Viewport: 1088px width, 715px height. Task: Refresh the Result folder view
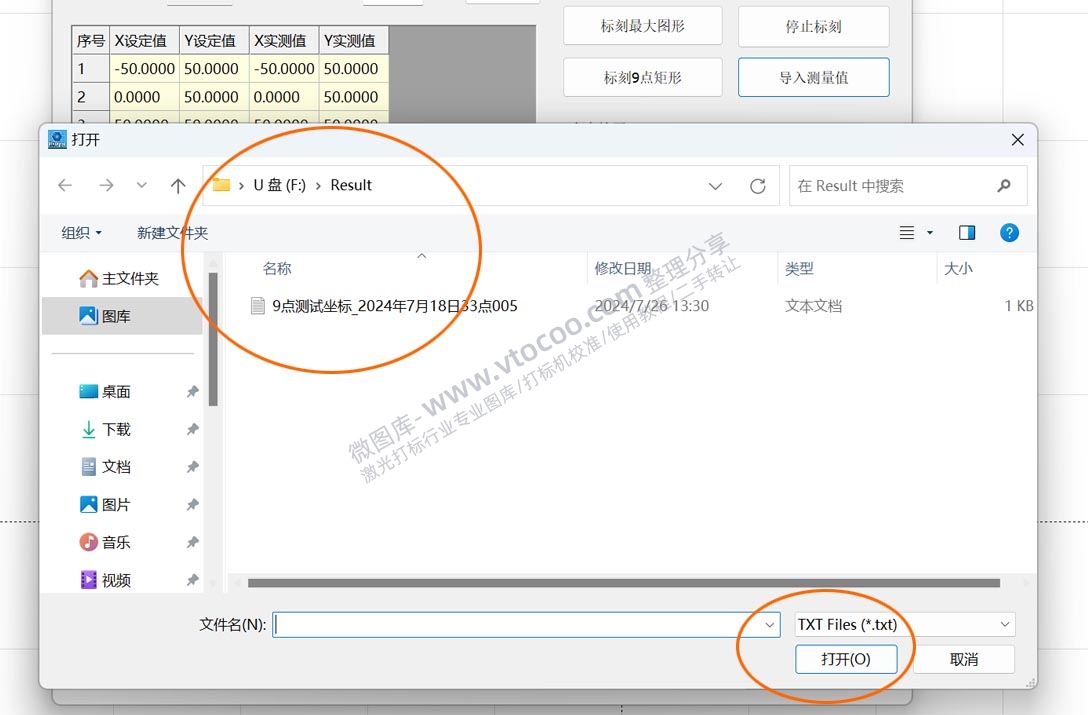click(757, 185)
